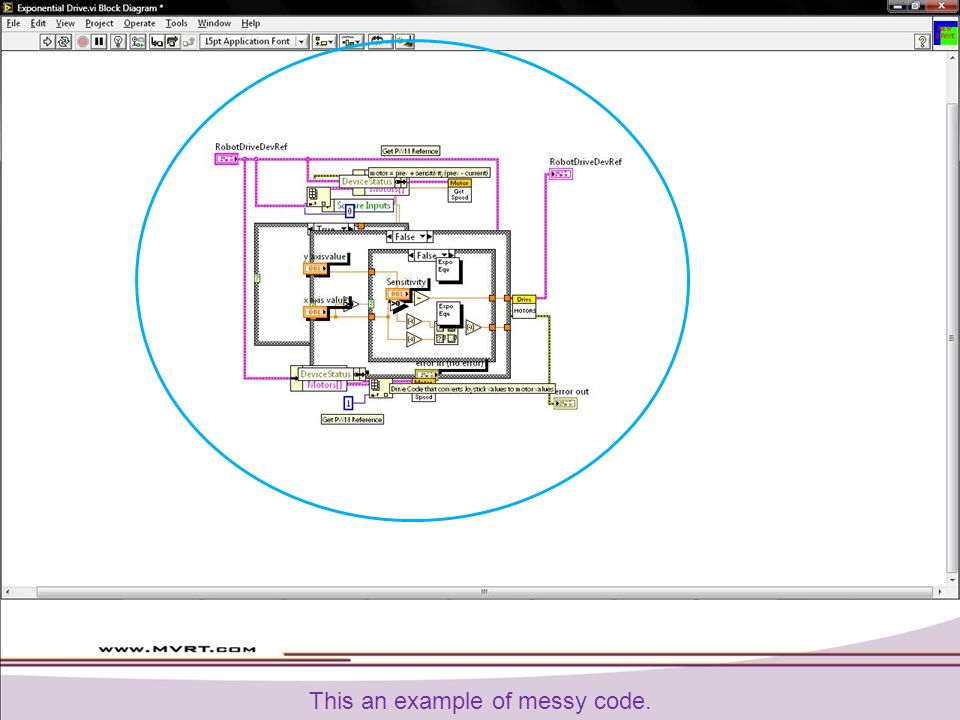Click the Step Into button
Screen dimensions: 960x720
tap(157, 42)
